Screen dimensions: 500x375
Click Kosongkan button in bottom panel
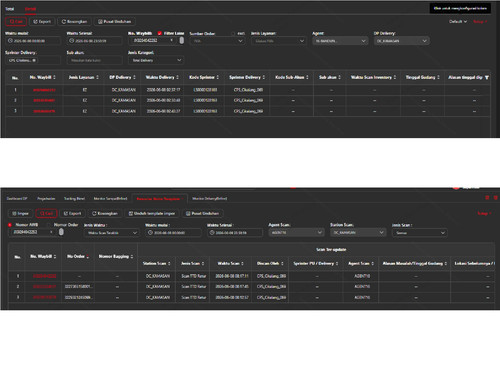[x=105, y=213]
